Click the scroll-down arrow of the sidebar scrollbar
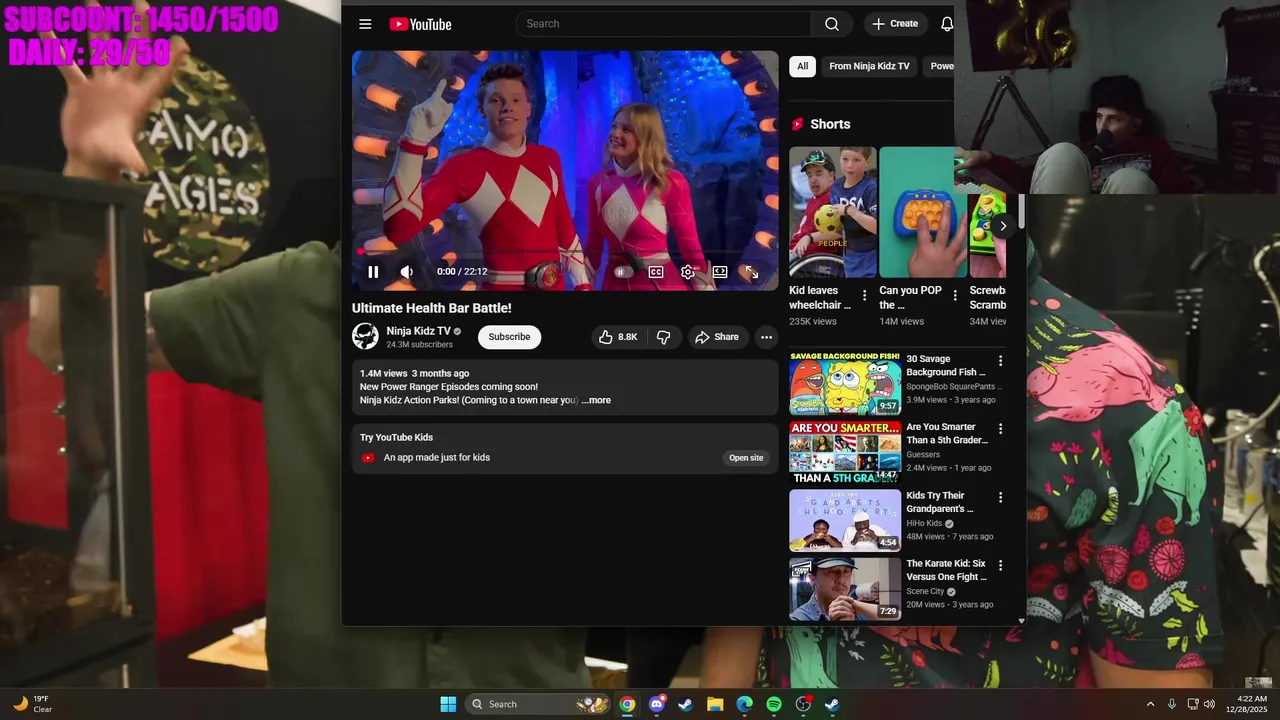This screenshot has height=720, width=1280. click(x=1021, y=621)
